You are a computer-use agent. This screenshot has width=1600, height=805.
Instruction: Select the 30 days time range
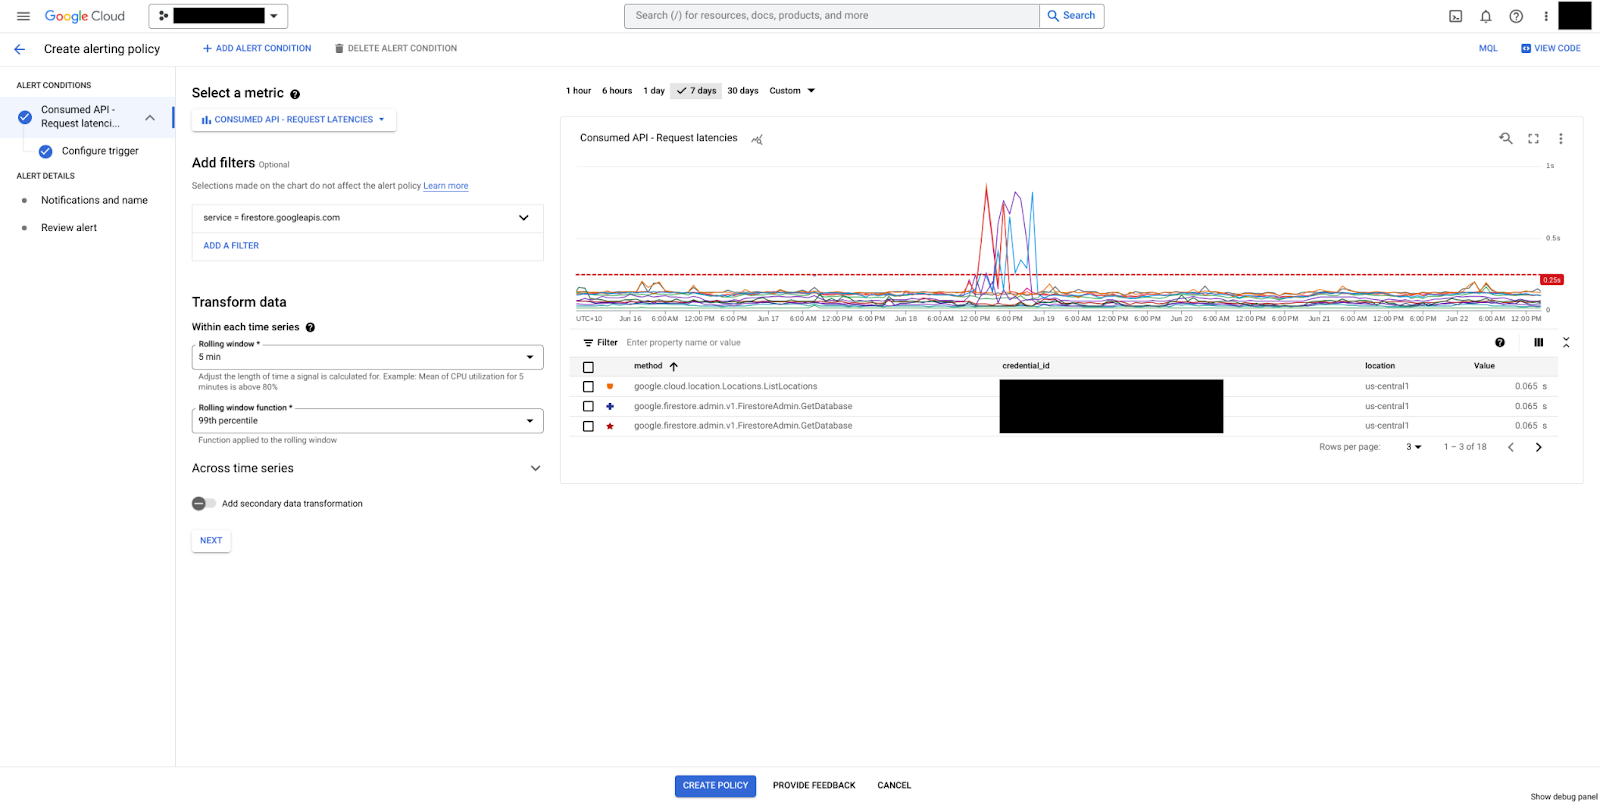point(742,91)
